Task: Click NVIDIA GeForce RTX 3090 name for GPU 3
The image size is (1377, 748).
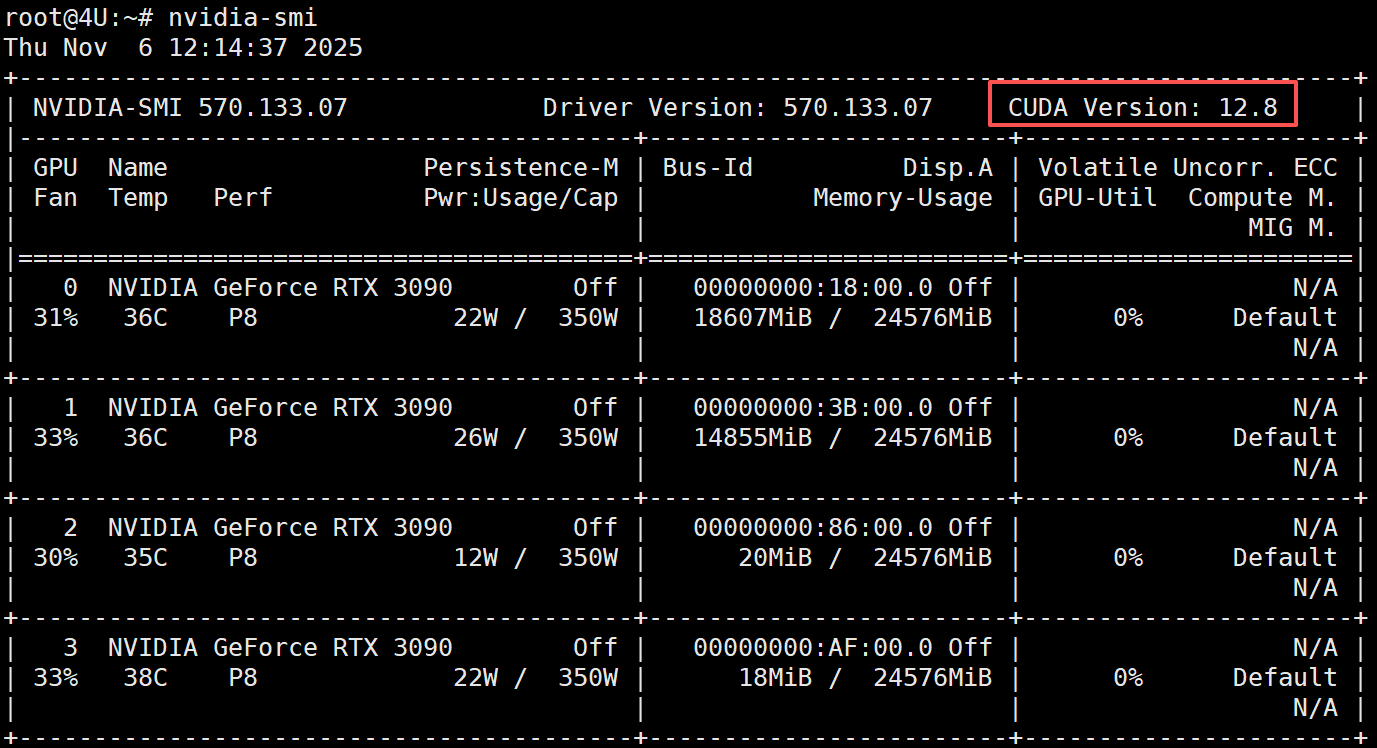Action: [x=280, y=647]
